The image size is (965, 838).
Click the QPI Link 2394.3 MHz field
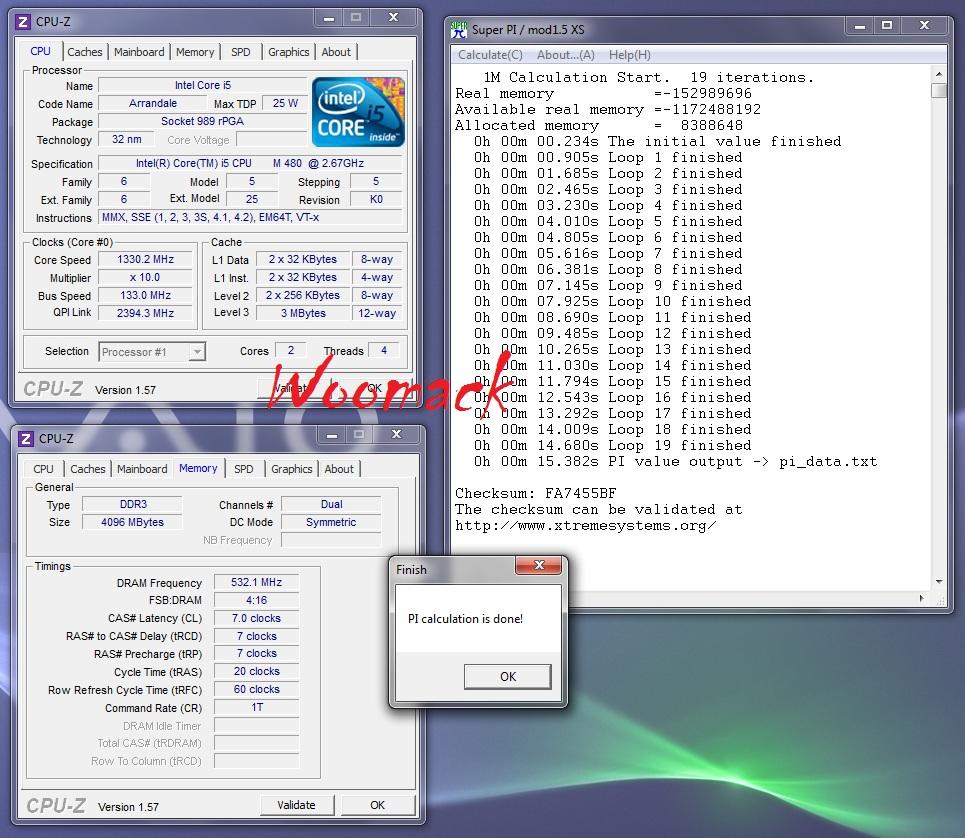(x=145, y=313)
